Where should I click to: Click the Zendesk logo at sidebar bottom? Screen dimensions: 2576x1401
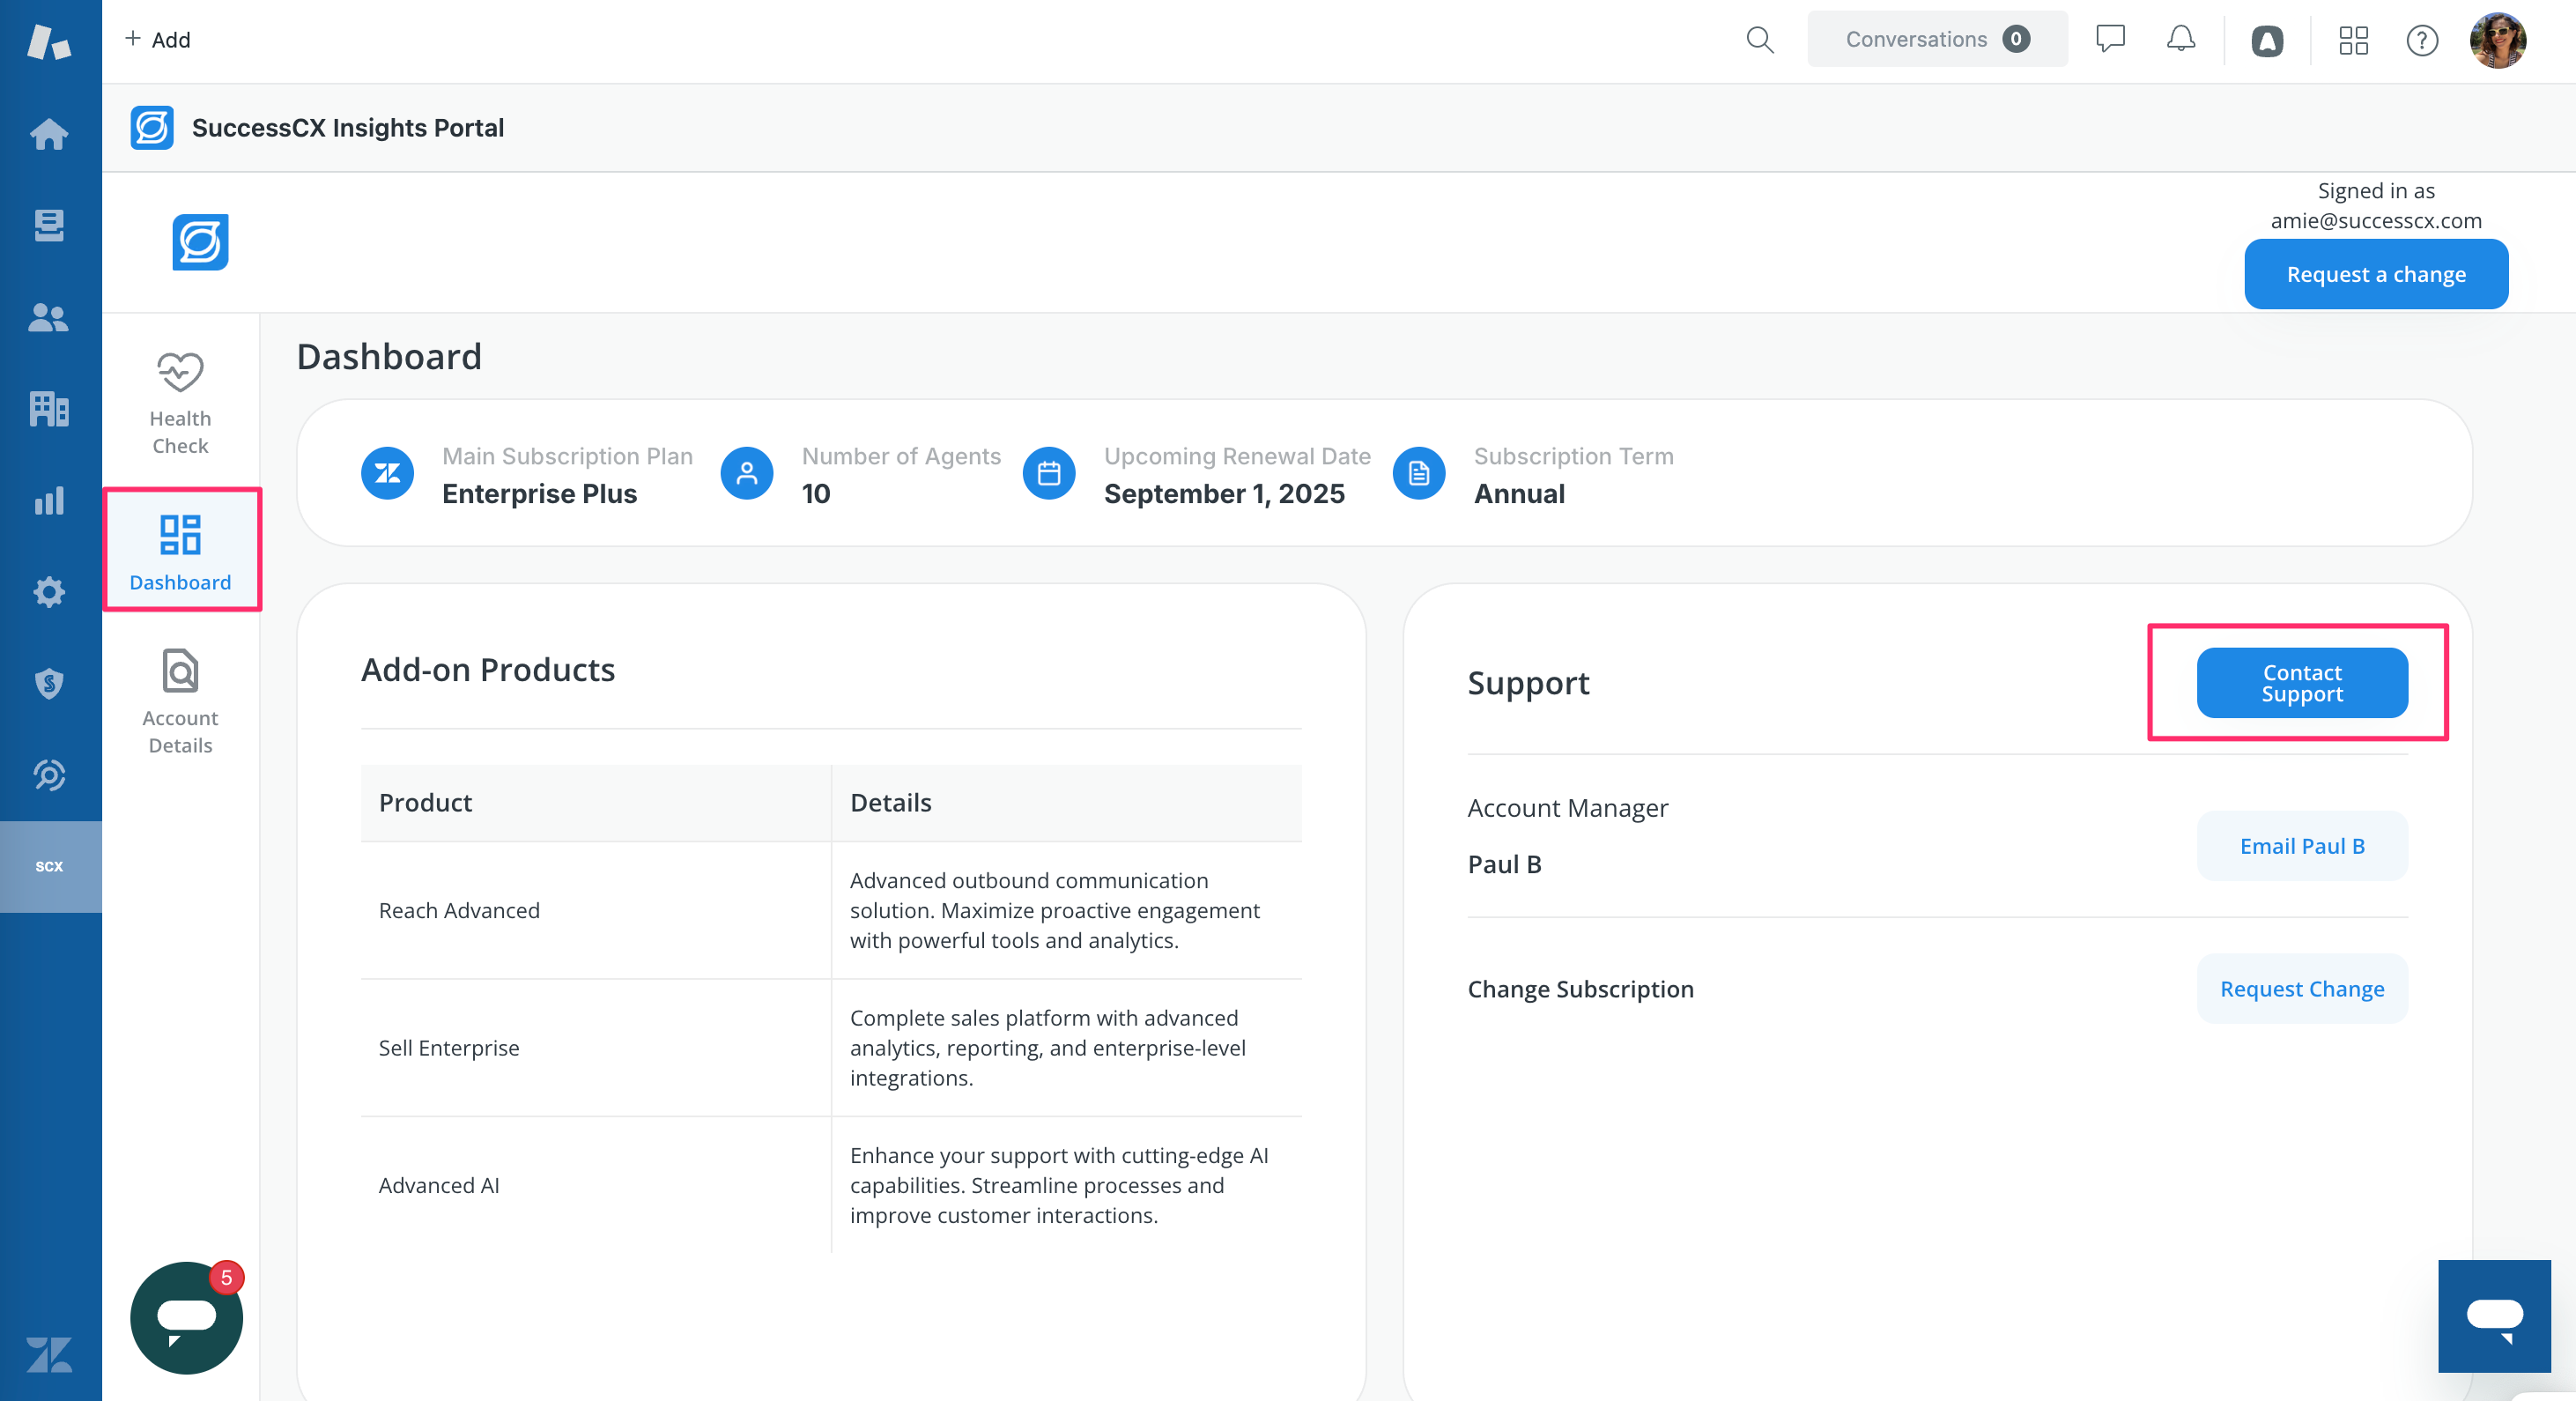tap(49, 1356)
